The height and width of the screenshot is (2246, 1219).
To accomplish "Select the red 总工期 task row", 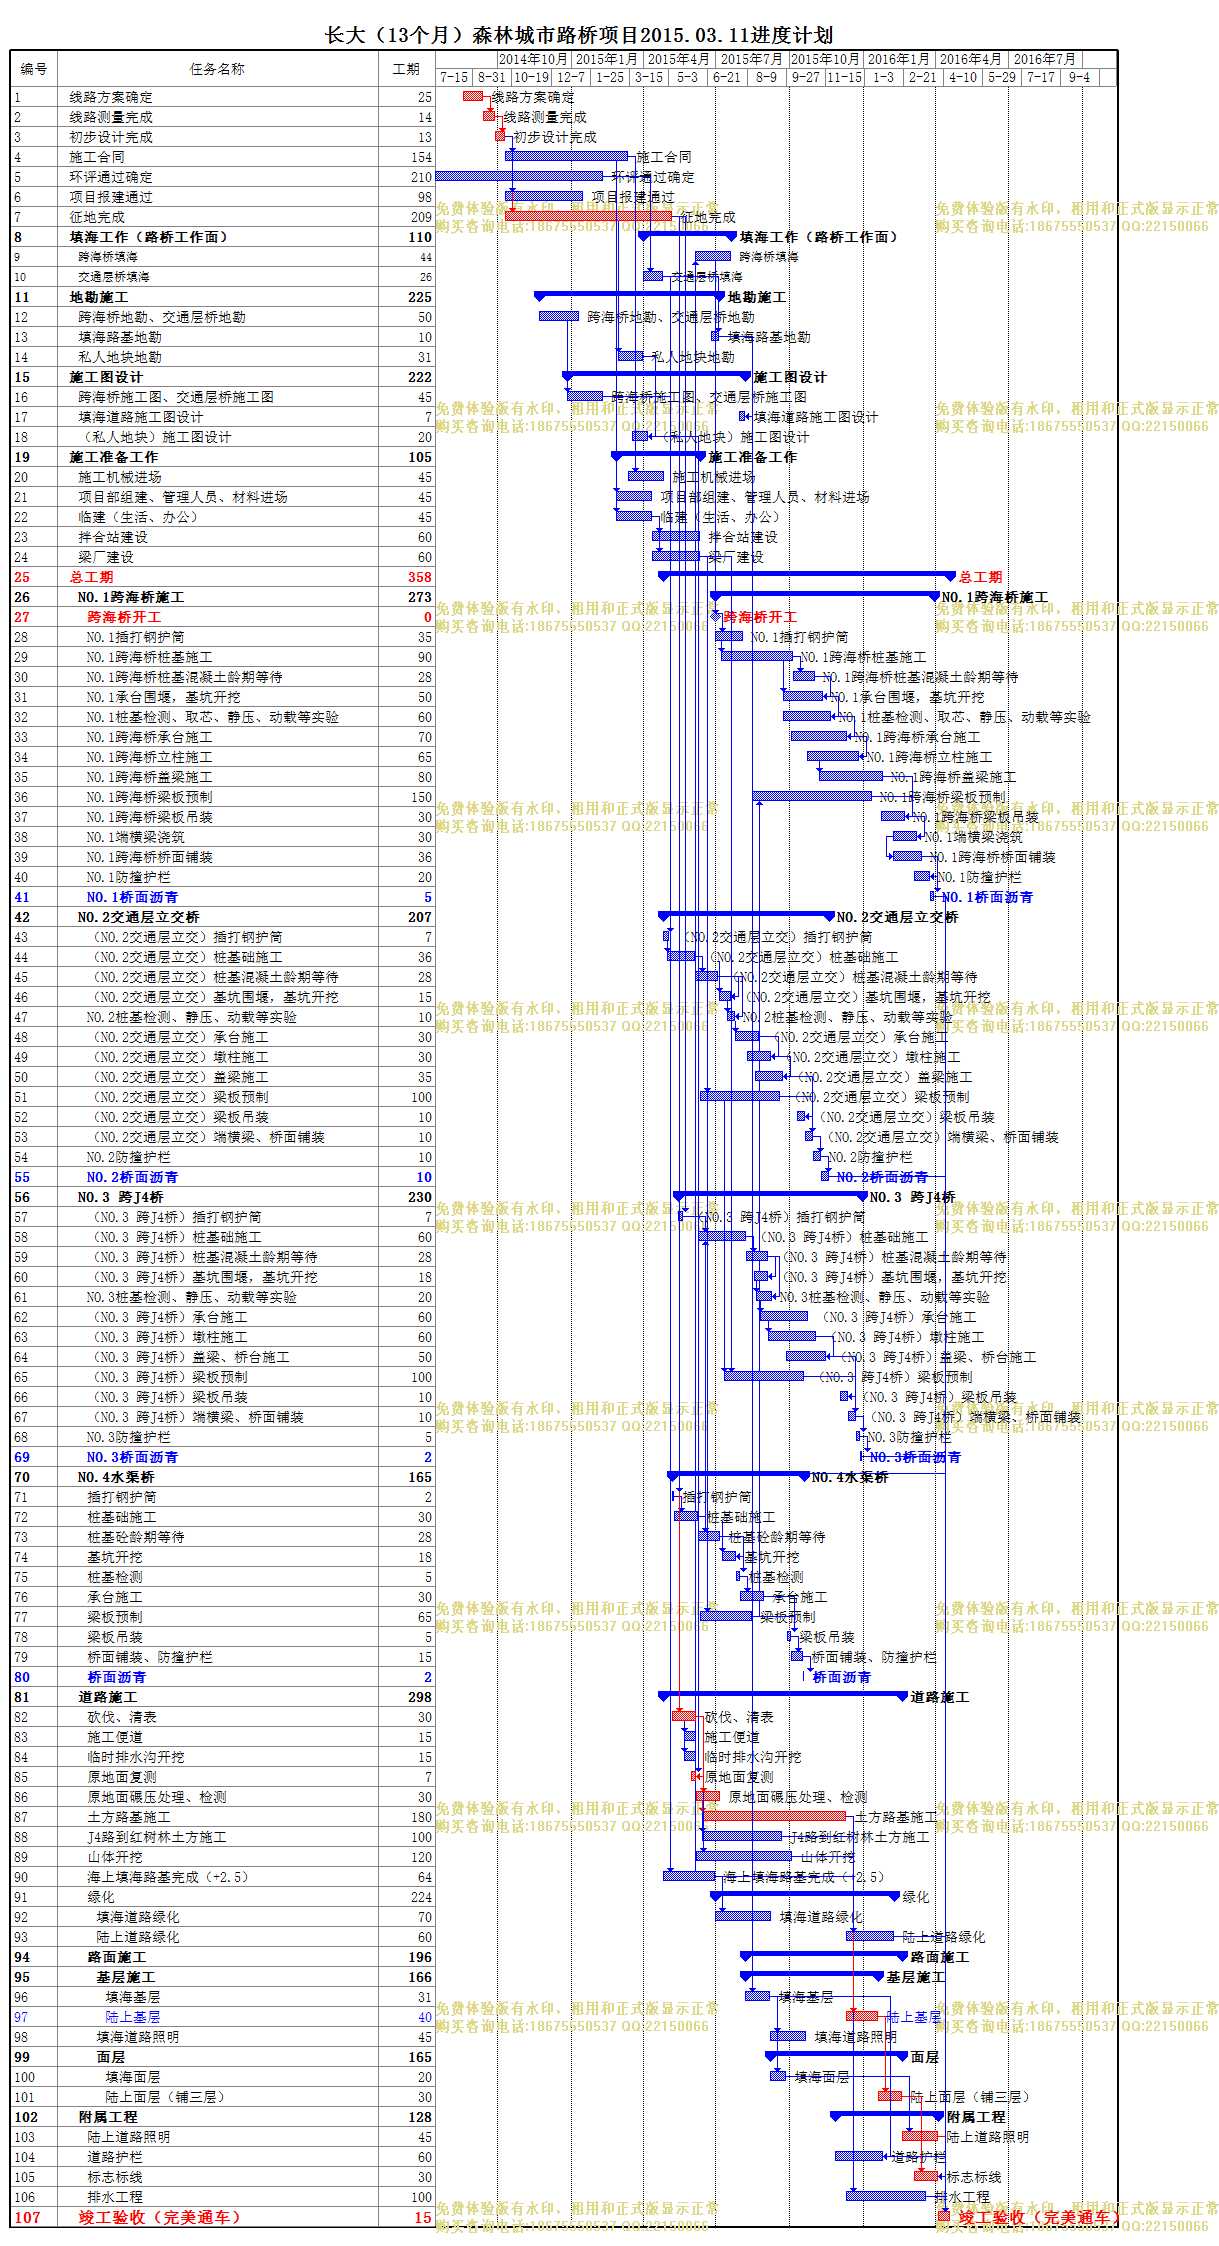I will (222, 577).
